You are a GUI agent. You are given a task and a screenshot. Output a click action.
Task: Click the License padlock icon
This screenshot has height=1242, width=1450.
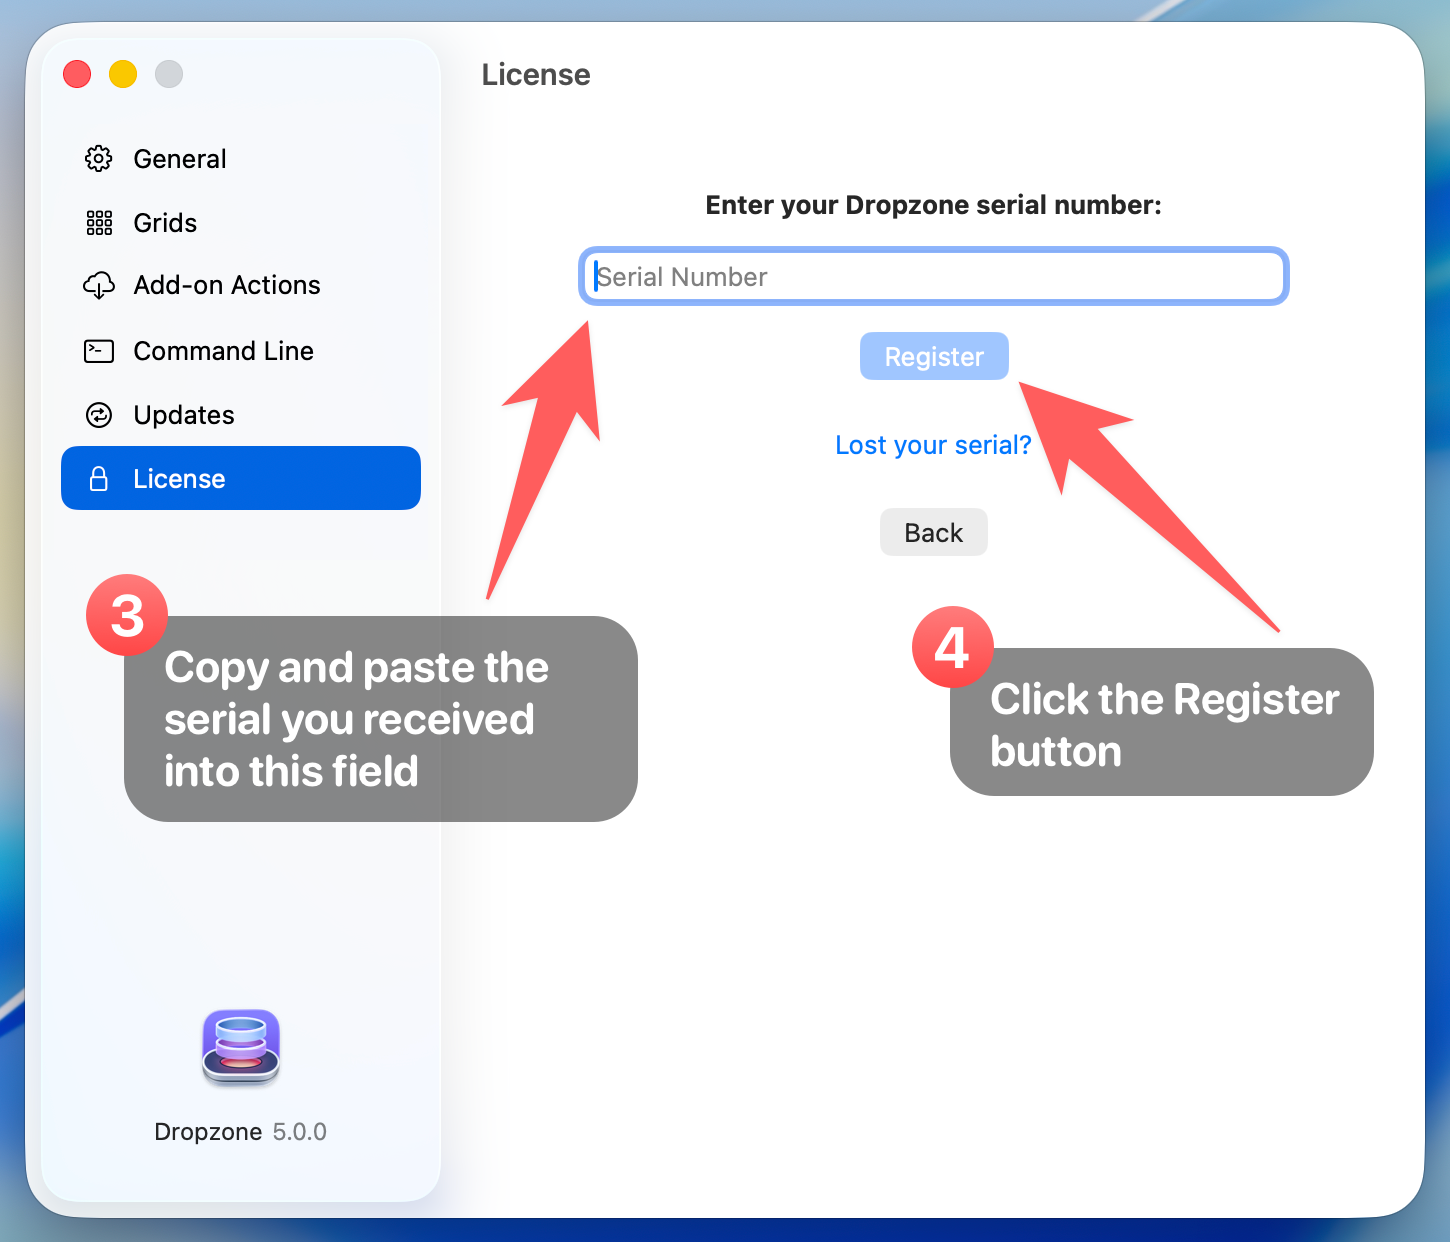(99, 479)
